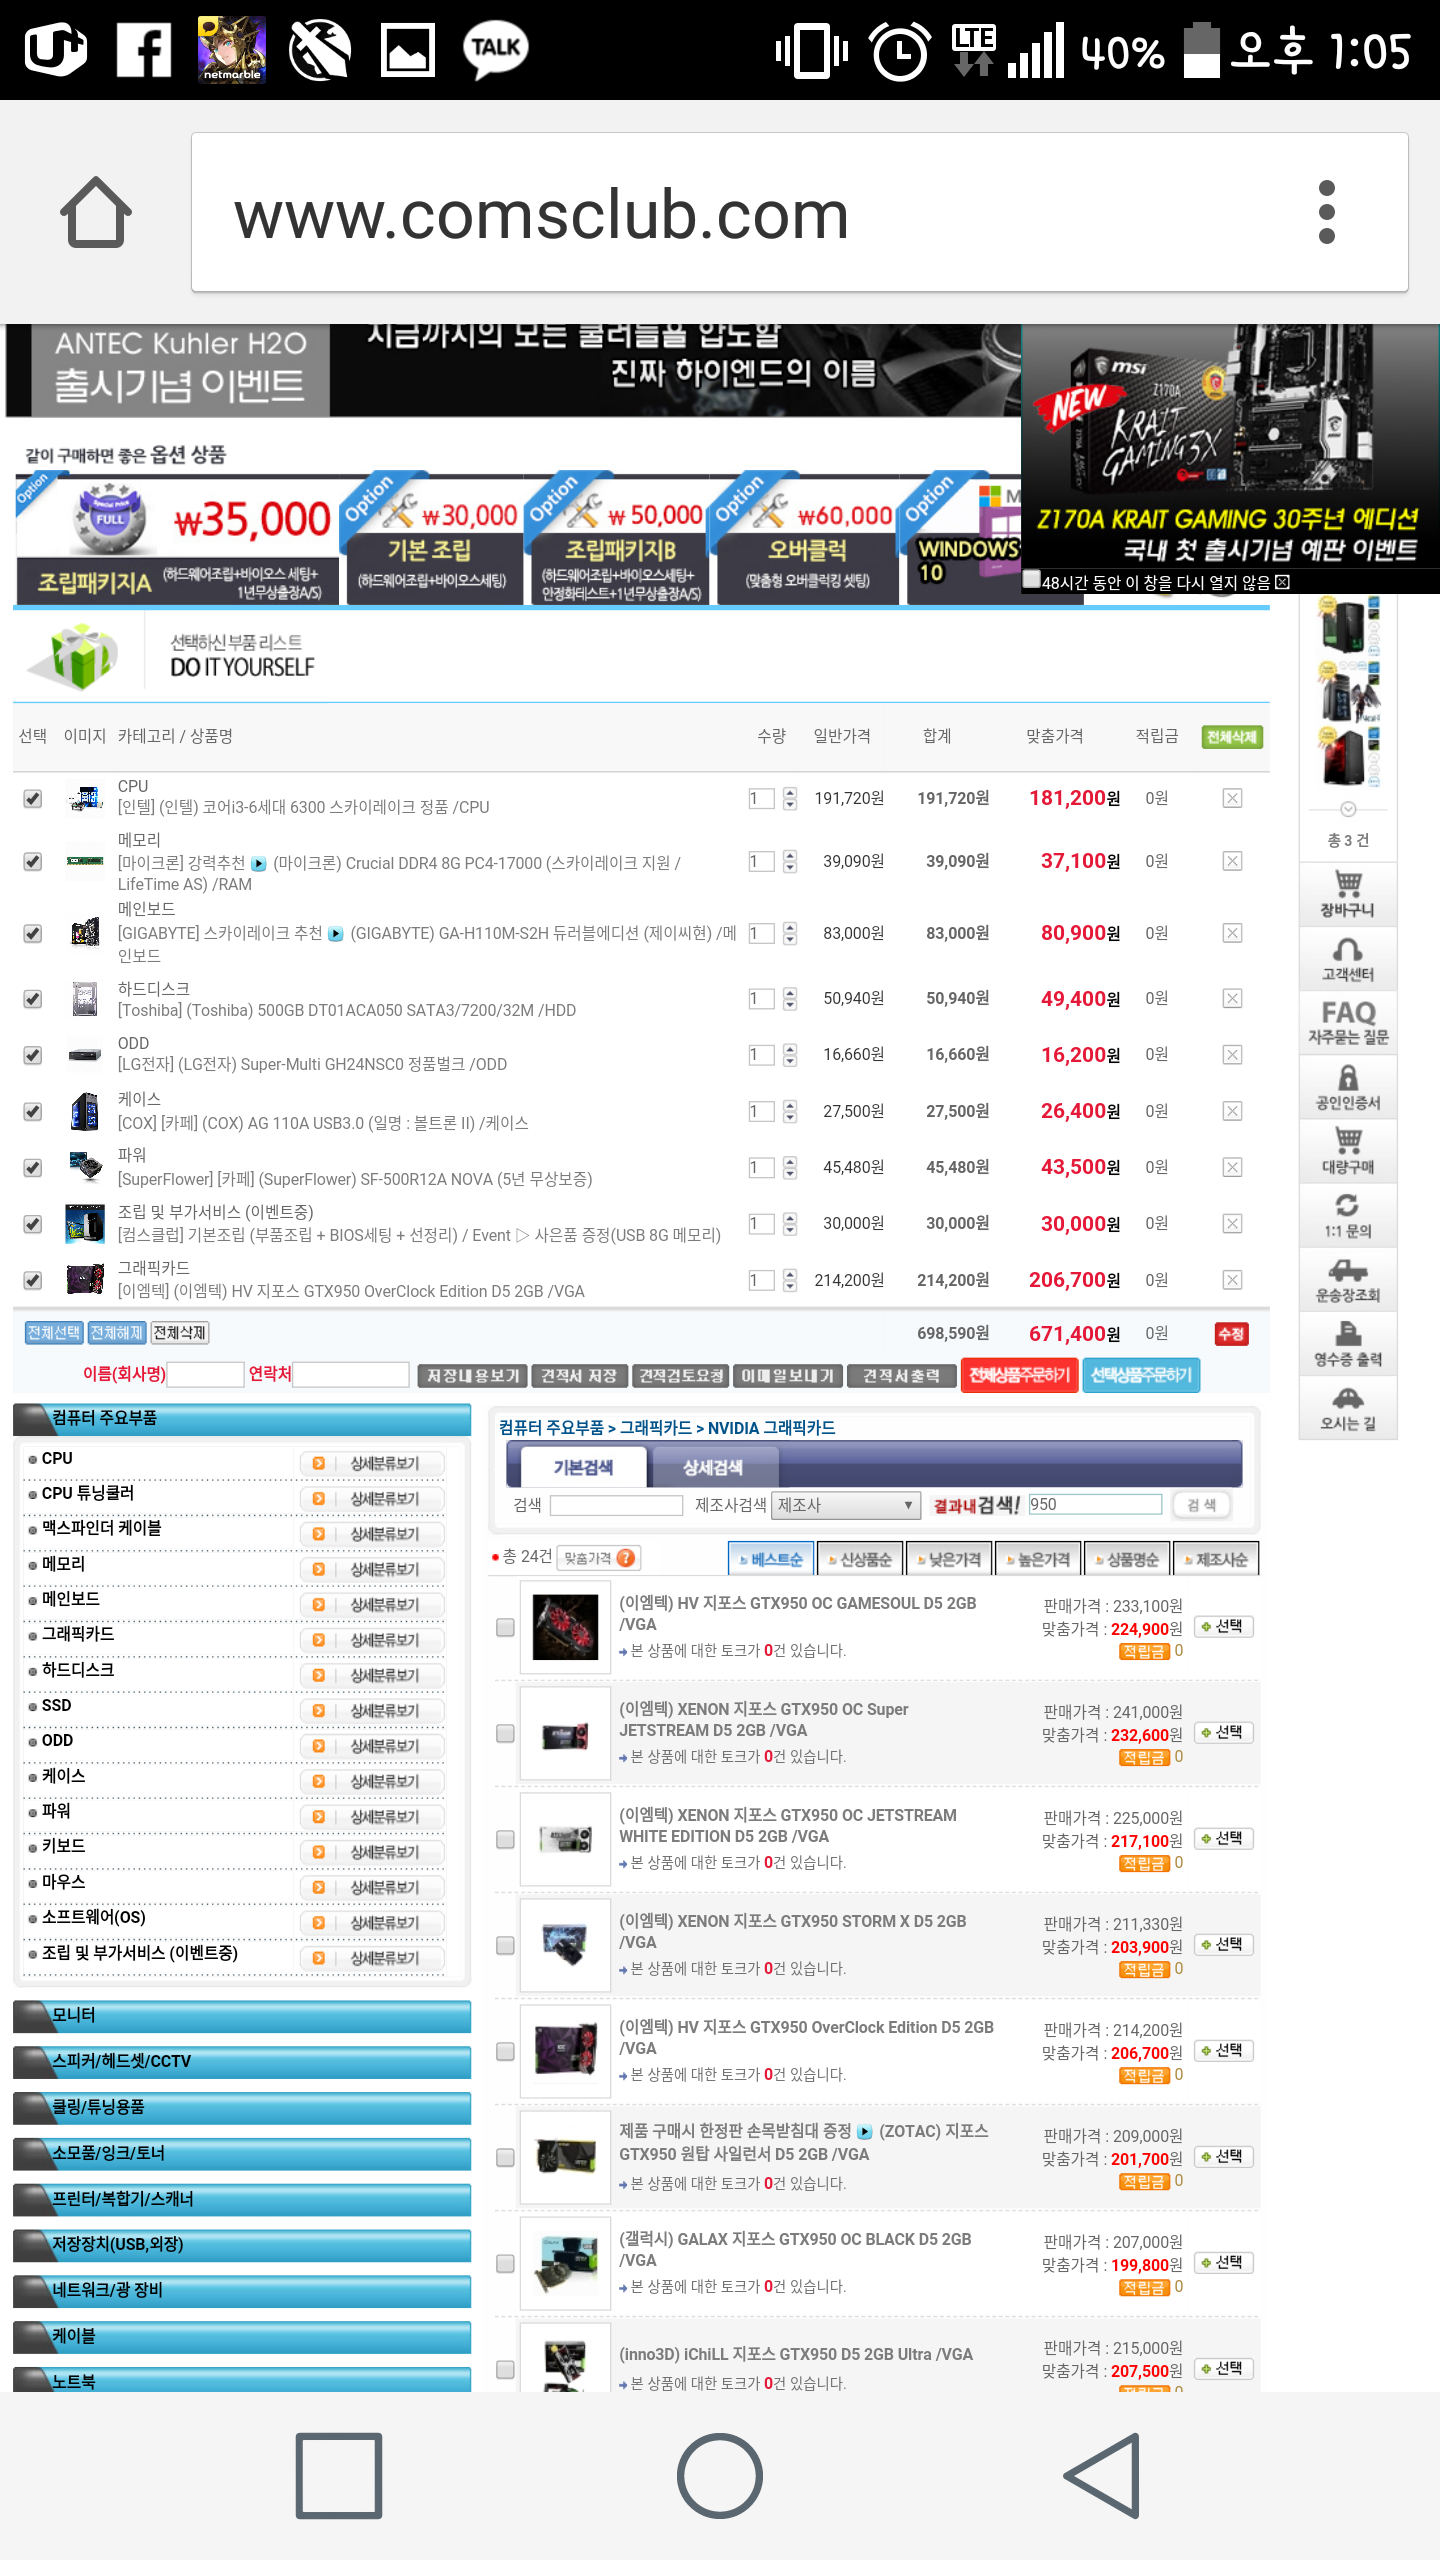
Task: Open the customer center (고객센터) headset icon
Action: click(x=1348, y=958)
